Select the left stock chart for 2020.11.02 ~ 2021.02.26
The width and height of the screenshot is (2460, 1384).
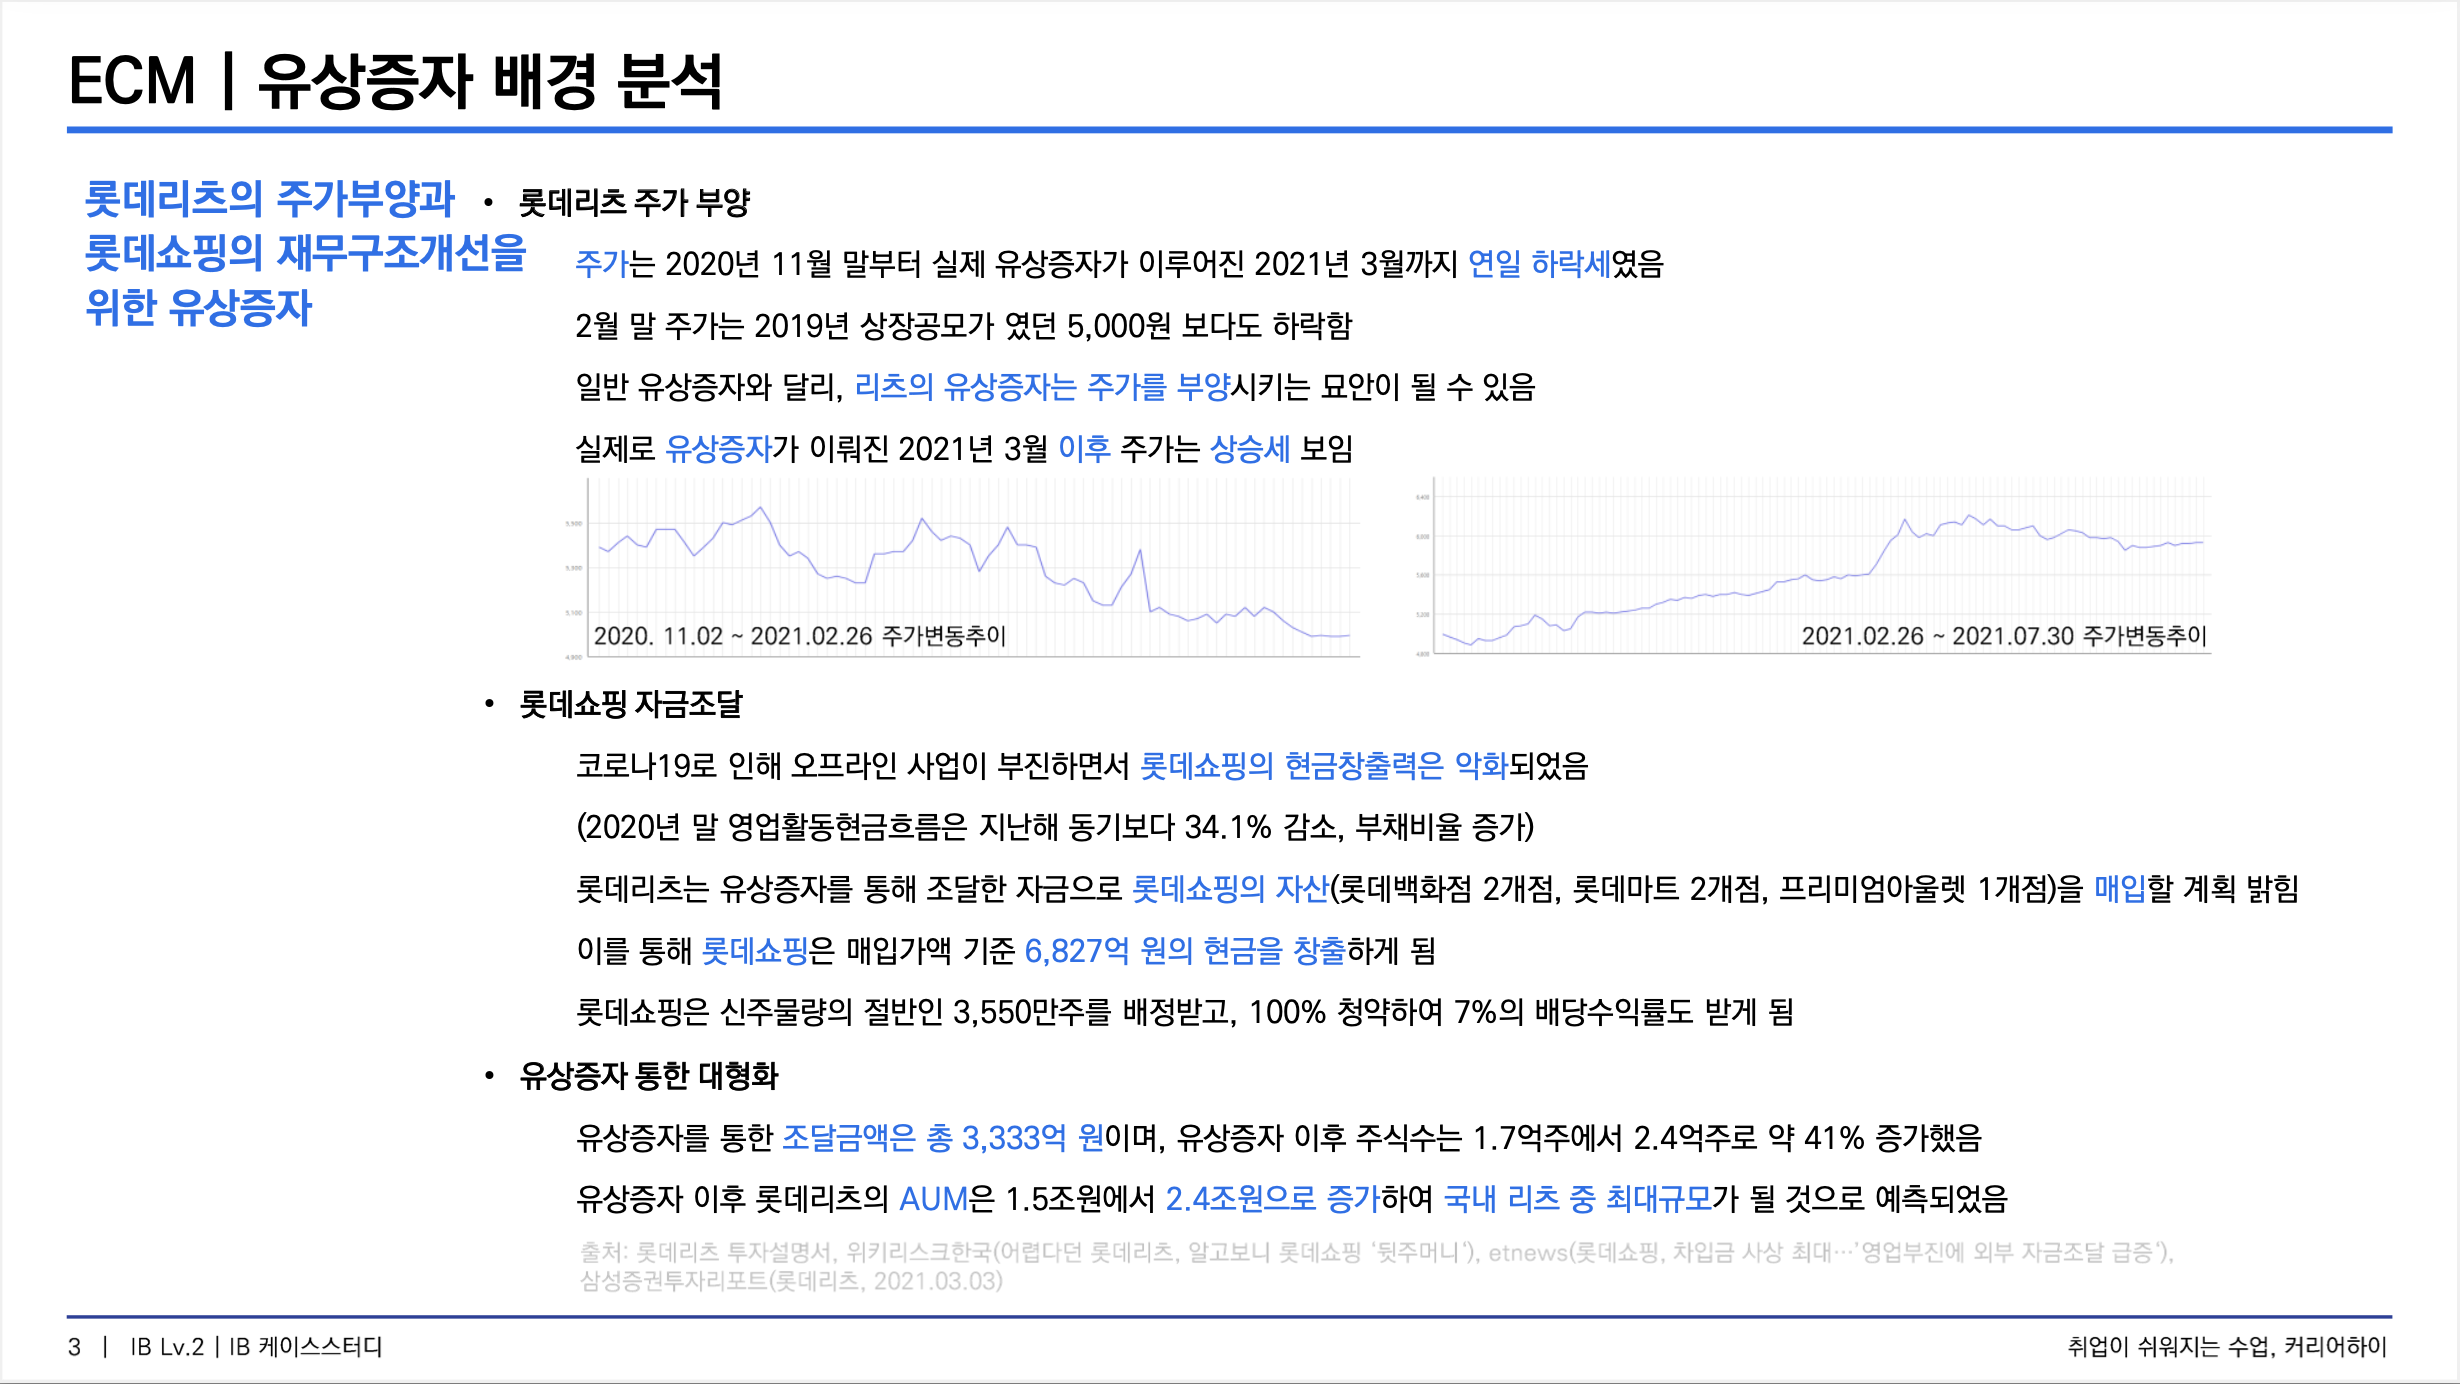[962, 567]
